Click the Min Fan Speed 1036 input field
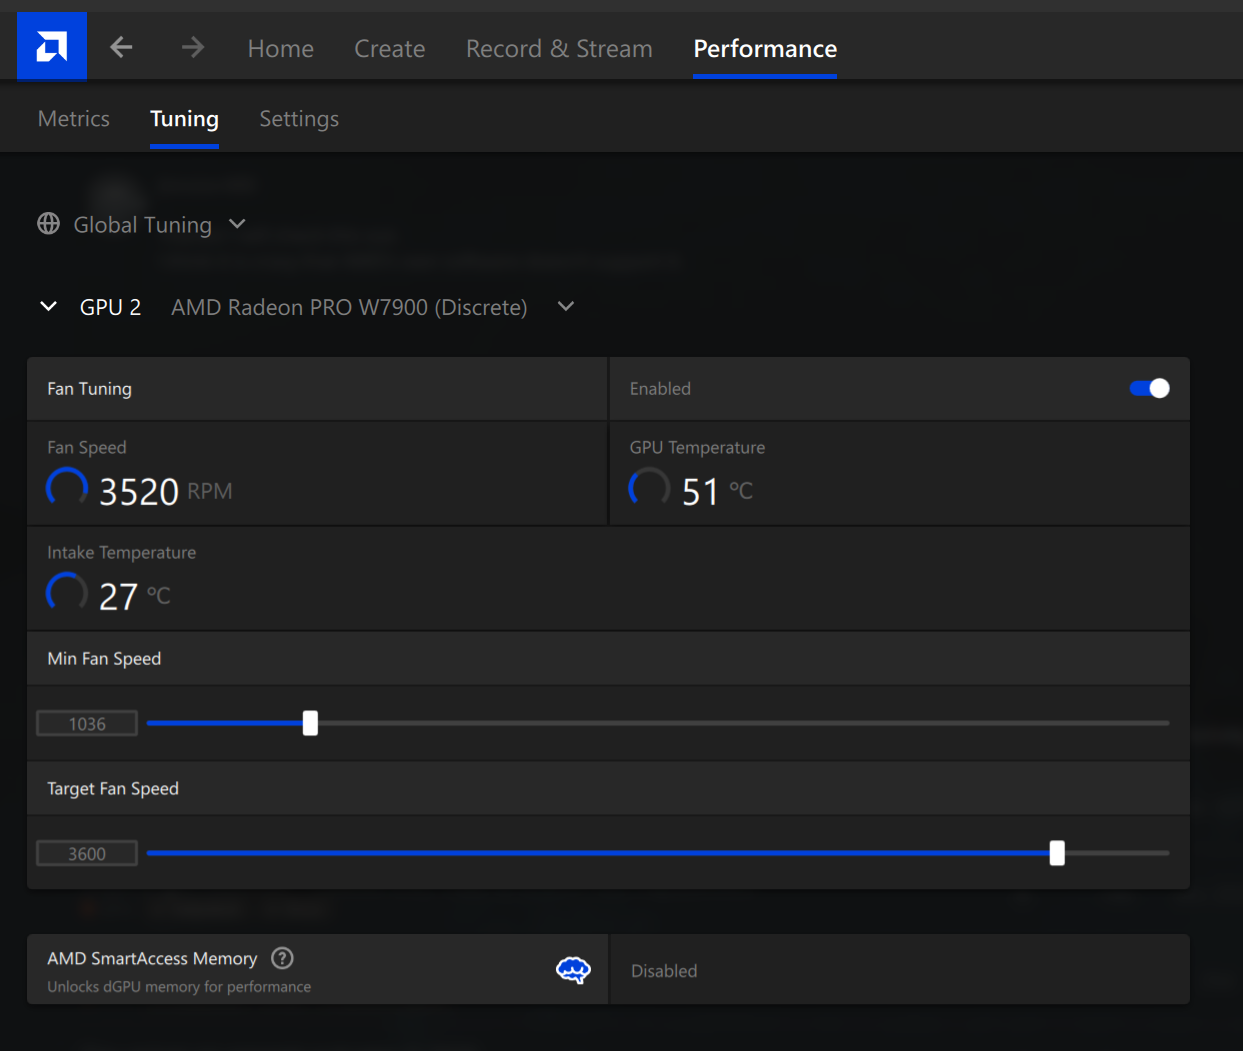 pos(87,724)
